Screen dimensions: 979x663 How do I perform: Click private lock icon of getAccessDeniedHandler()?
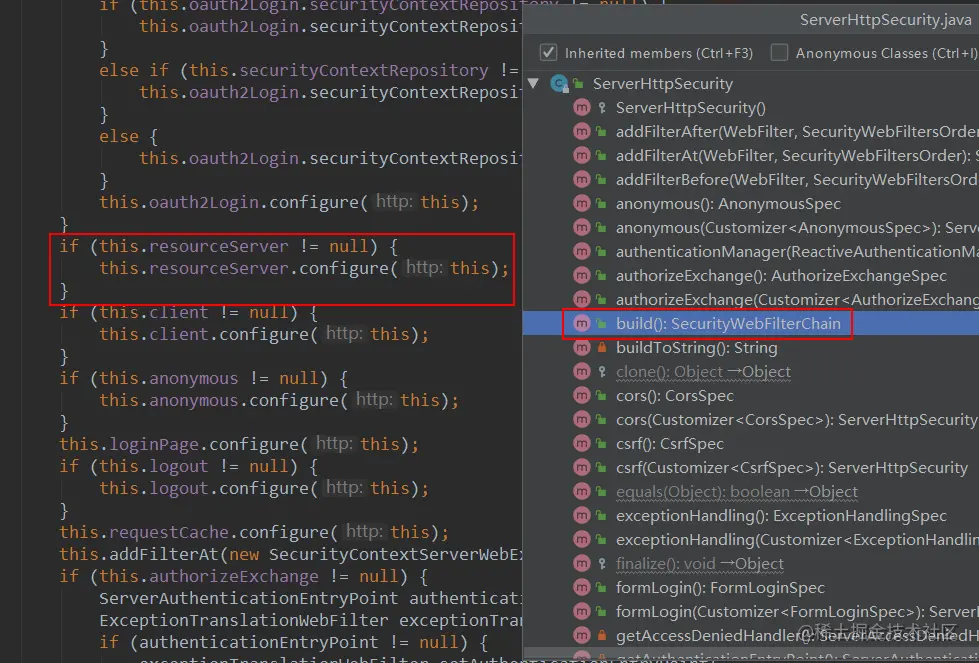601,636
